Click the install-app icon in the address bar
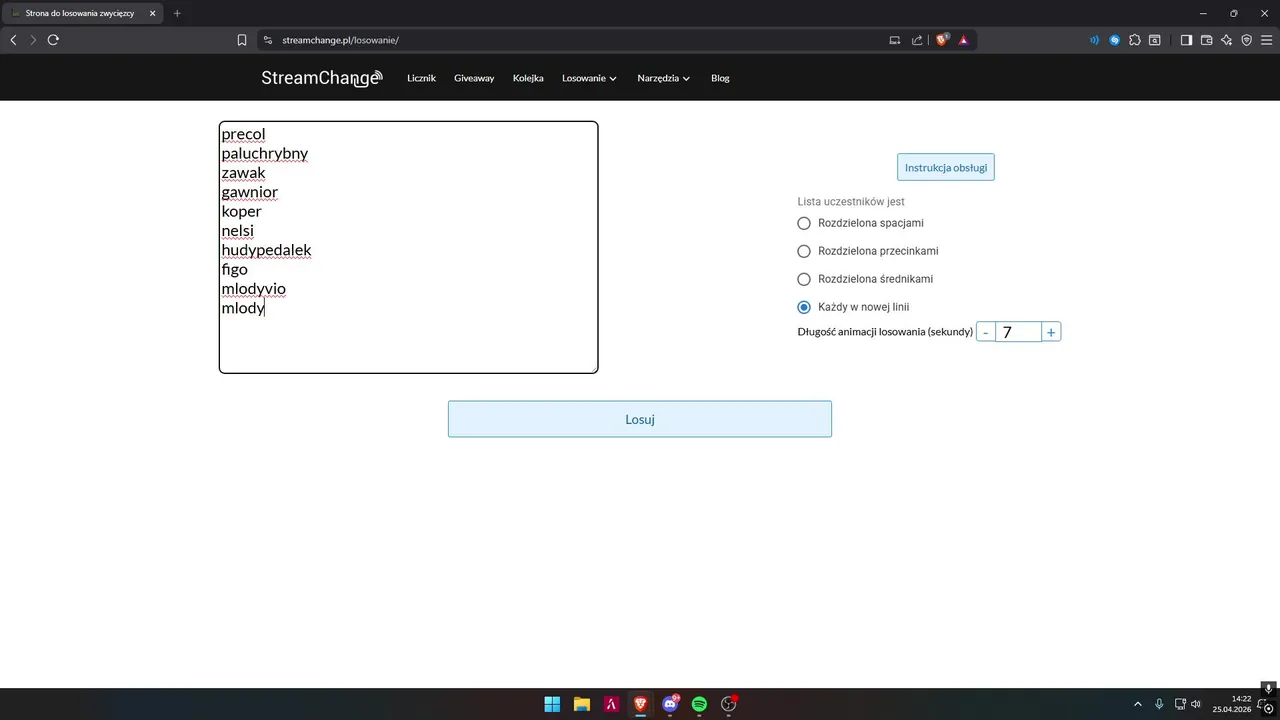1280x720 pixels. (x=895, y=40)
